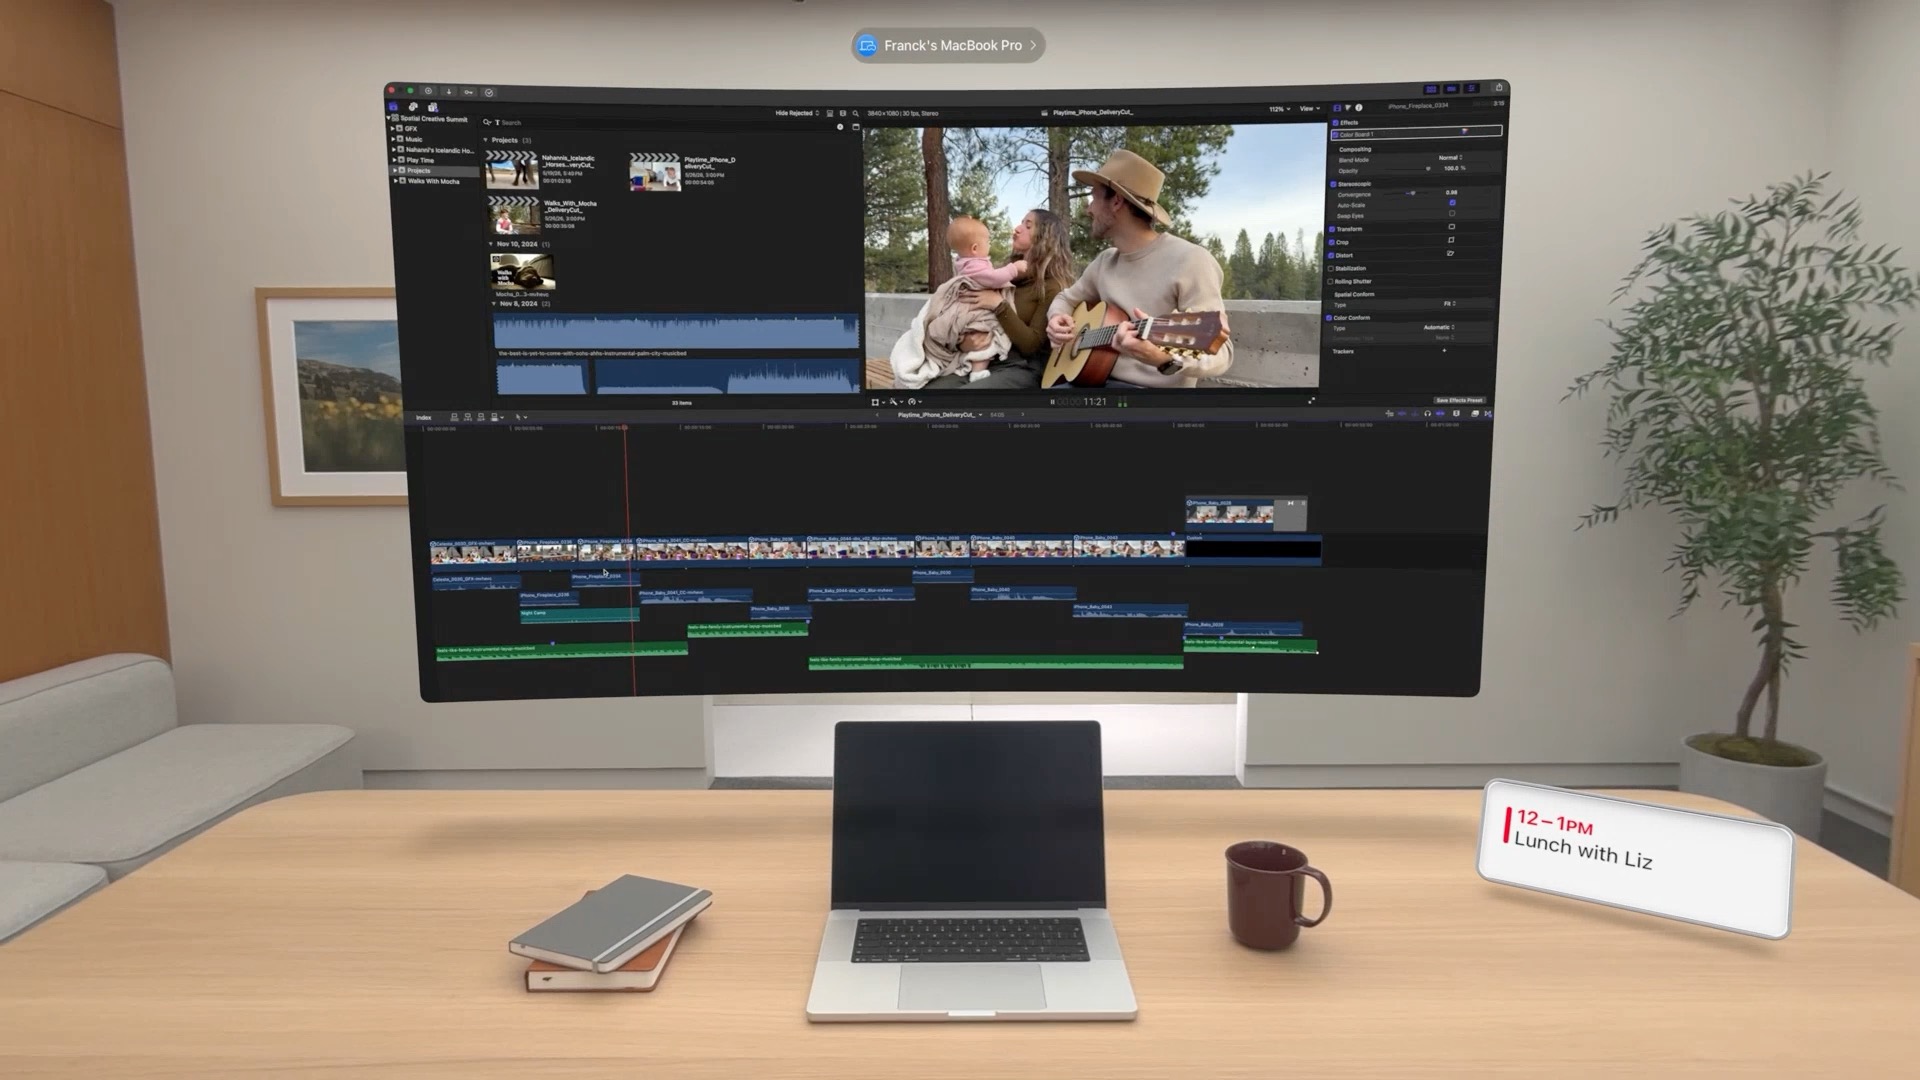This screenshot has height=1080, width=1920.
Task: Enable the Swap Eyes checkbox
Action: coord(1452,213)
